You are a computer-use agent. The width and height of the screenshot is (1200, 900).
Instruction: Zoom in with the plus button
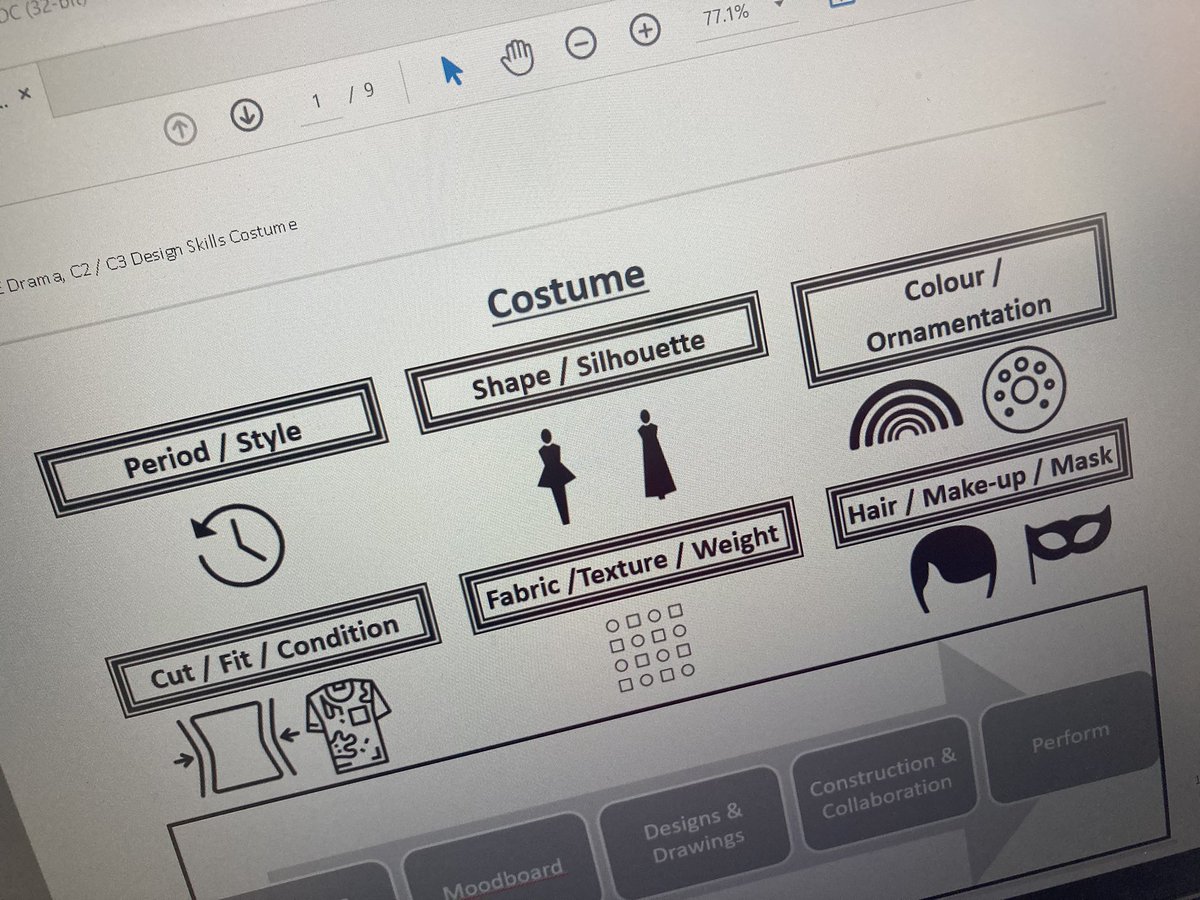[x=645, y=30]
